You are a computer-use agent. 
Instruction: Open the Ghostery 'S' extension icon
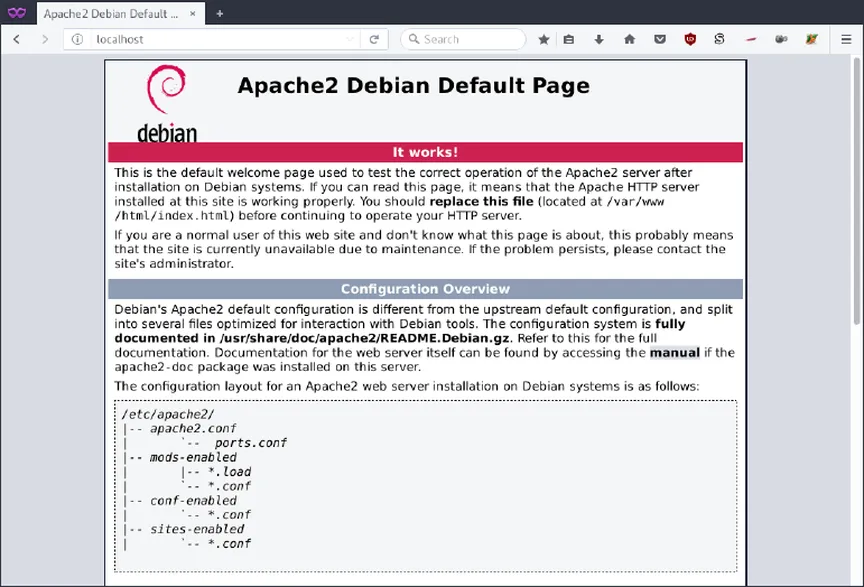pyautogui.click(x=719, y=39)
